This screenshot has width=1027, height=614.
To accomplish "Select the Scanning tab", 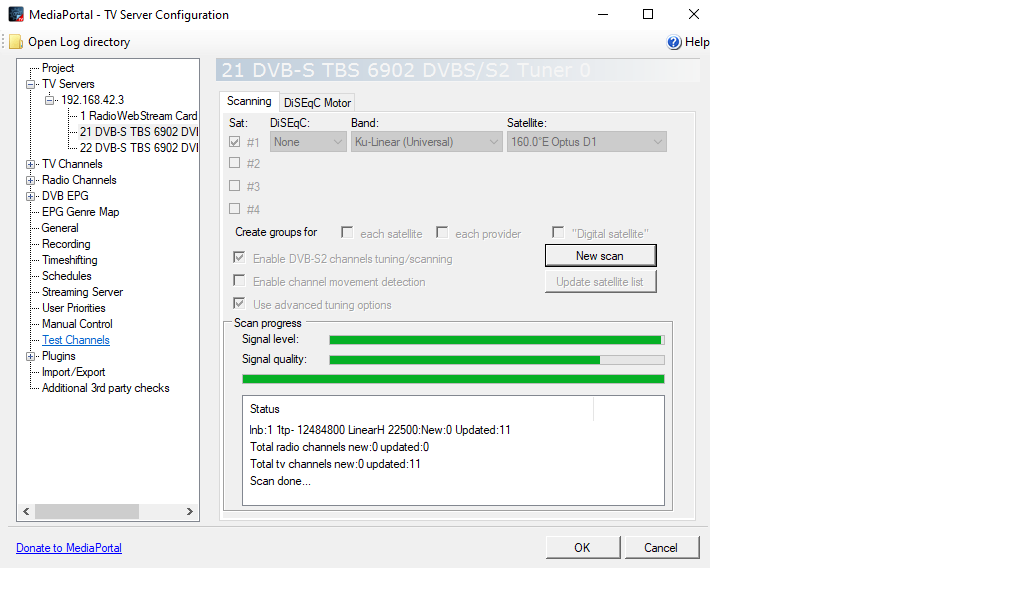I will point(249,102).
